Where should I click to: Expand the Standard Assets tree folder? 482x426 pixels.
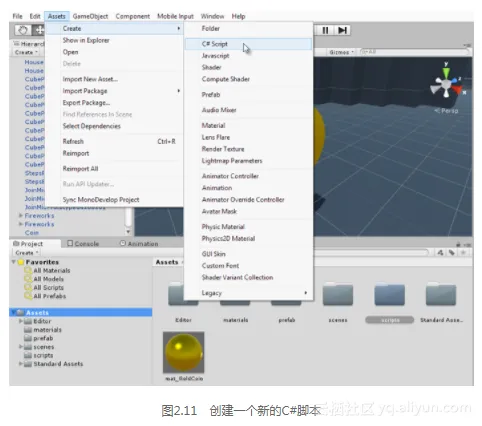[x=21, y=364]
